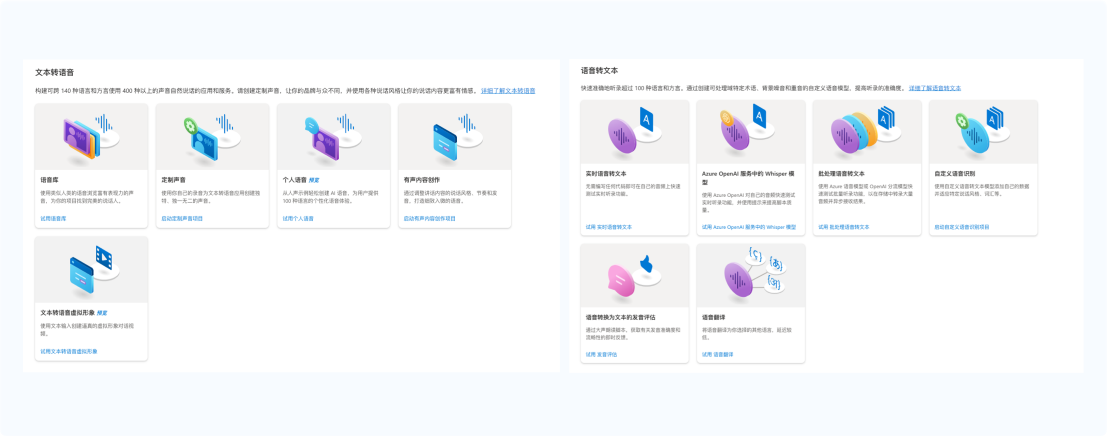Select the 启动定制声音项目 link

(x=182, y=217)
